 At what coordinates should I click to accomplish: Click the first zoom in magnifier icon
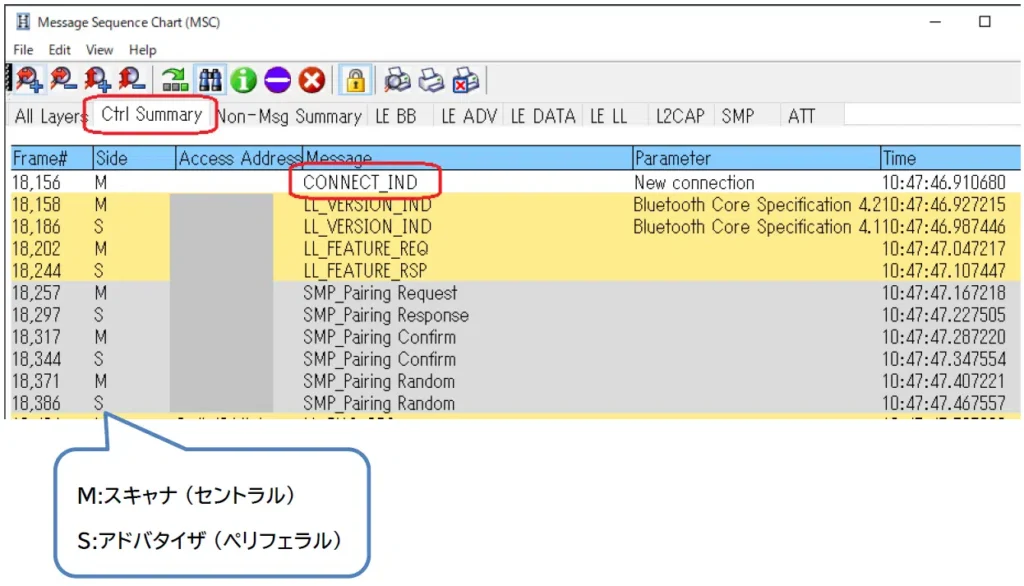coord(27,80)
